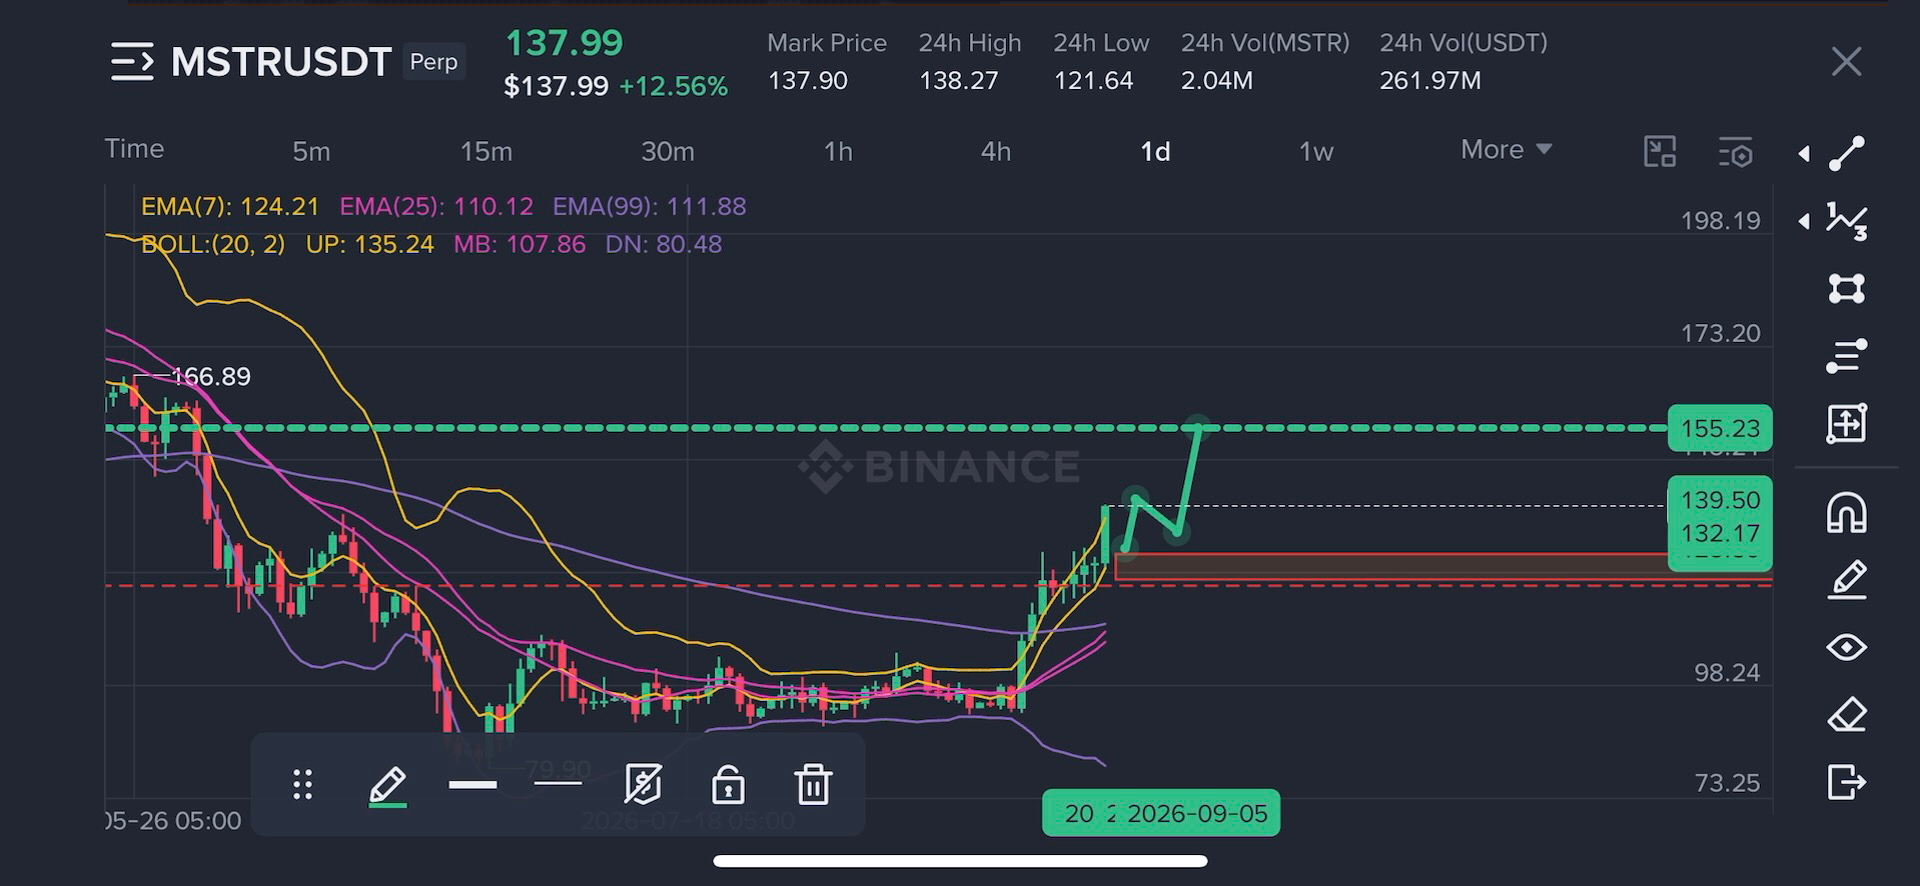Switch to the 1w timeframe
Screen dimensions: 1920x886
click(1316, 151)
